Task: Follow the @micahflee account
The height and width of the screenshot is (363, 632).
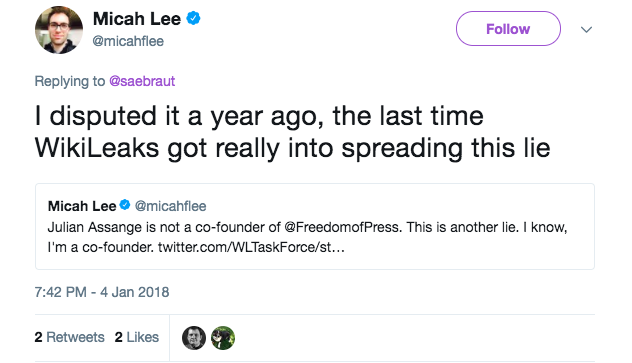Action: coord(508,29)
